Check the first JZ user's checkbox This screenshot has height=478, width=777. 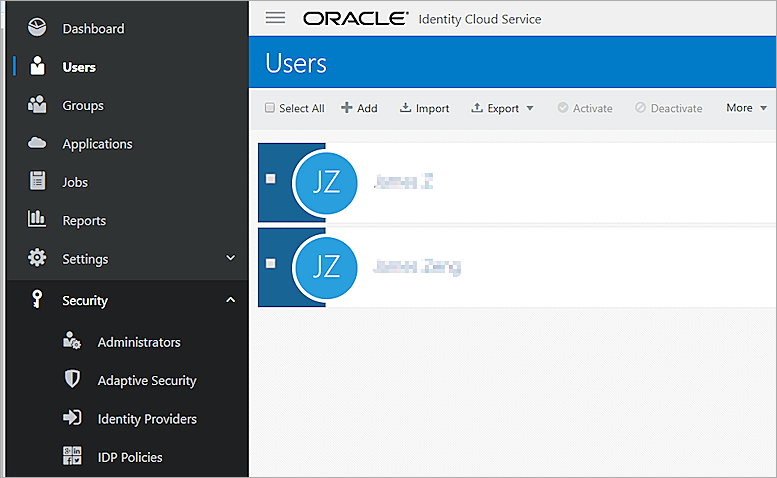(x=271, y=179)
